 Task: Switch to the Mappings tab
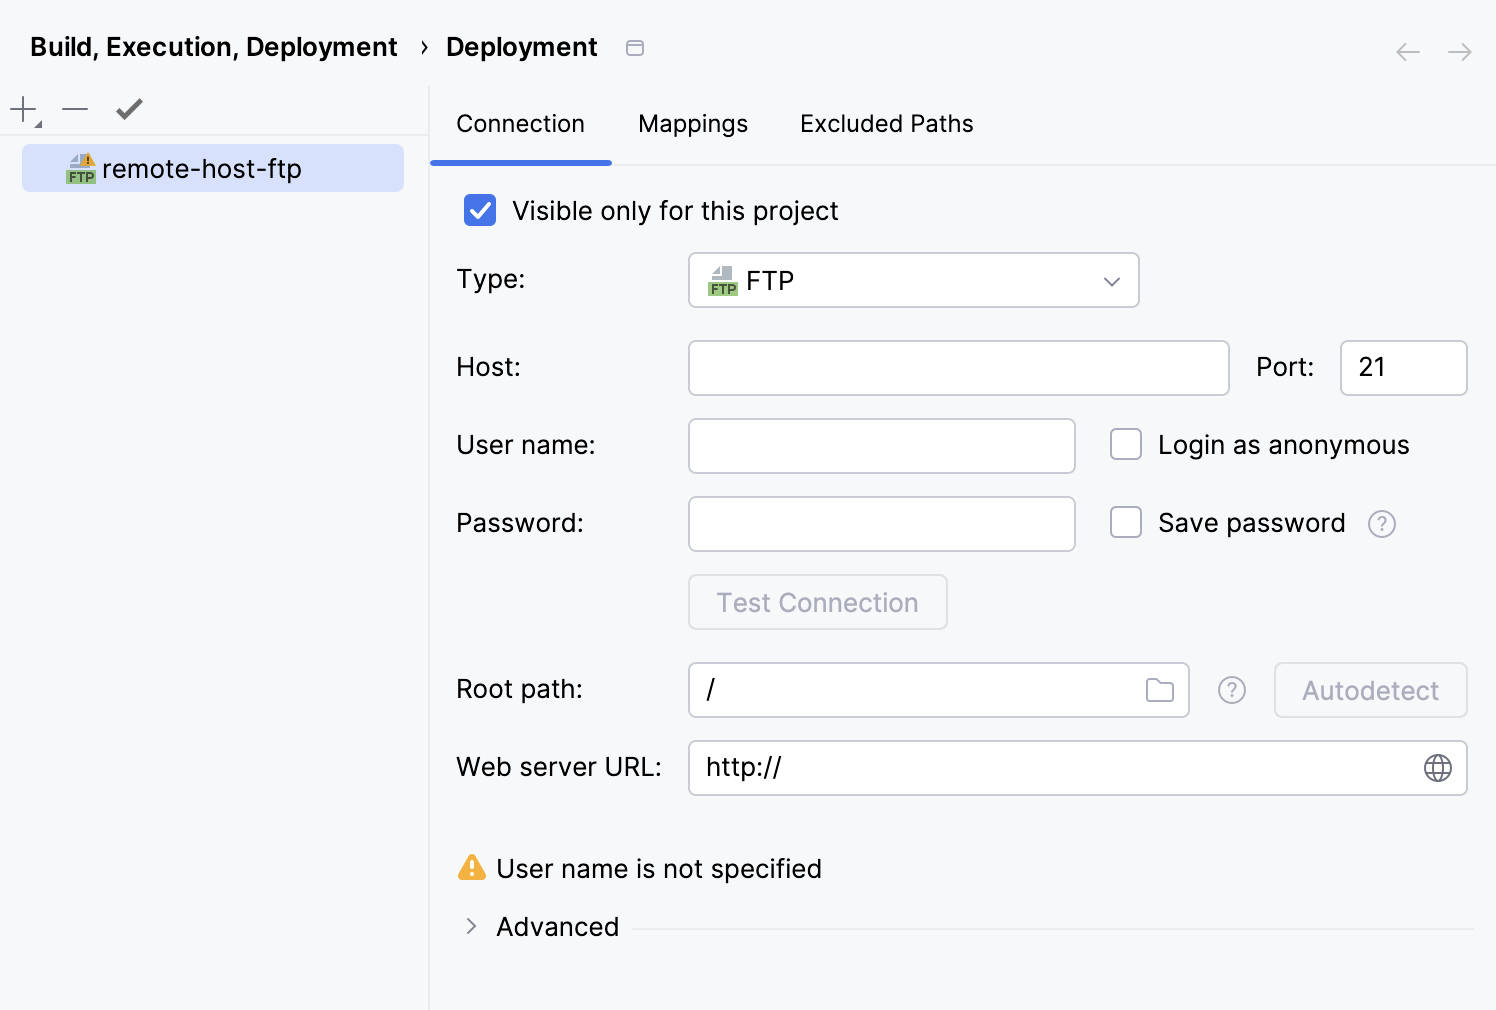[x=693, y=123]
